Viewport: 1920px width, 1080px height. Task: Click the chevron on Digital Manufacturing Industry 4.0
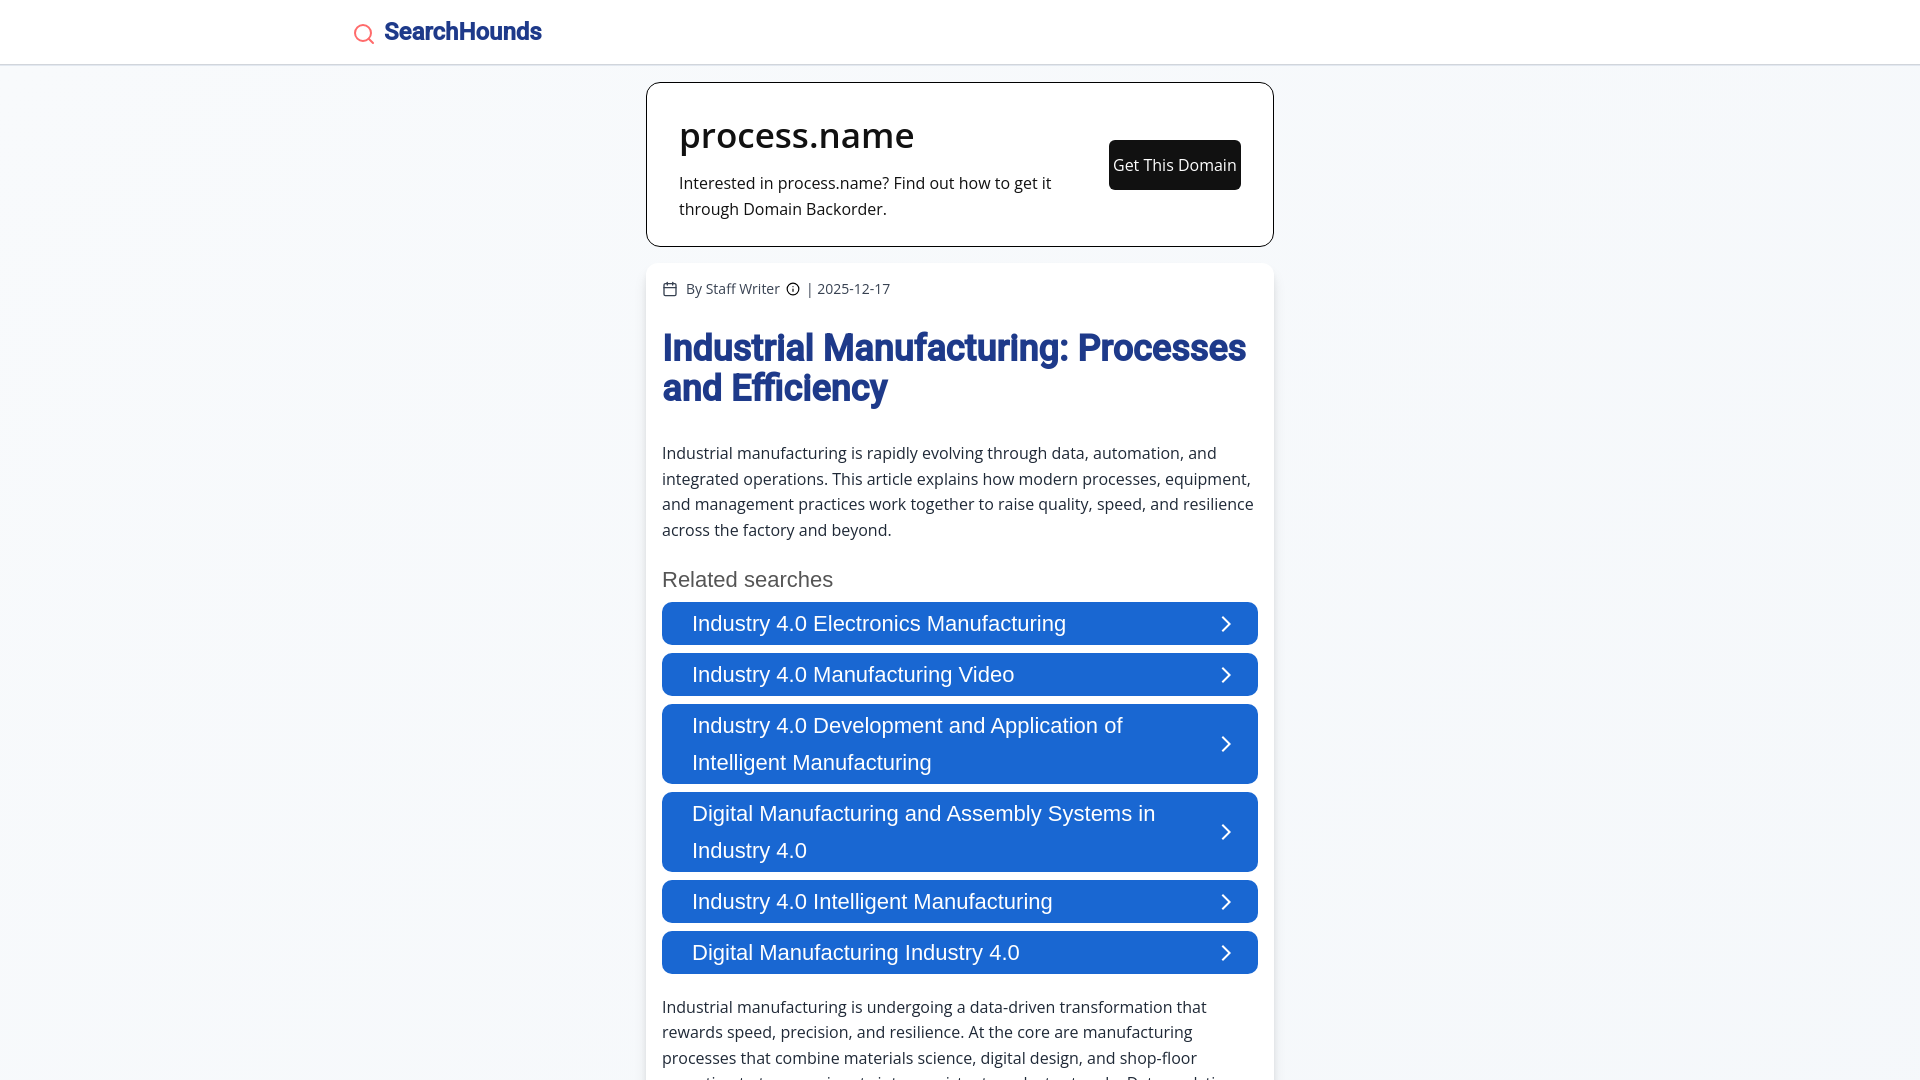tap(1226, 952)
